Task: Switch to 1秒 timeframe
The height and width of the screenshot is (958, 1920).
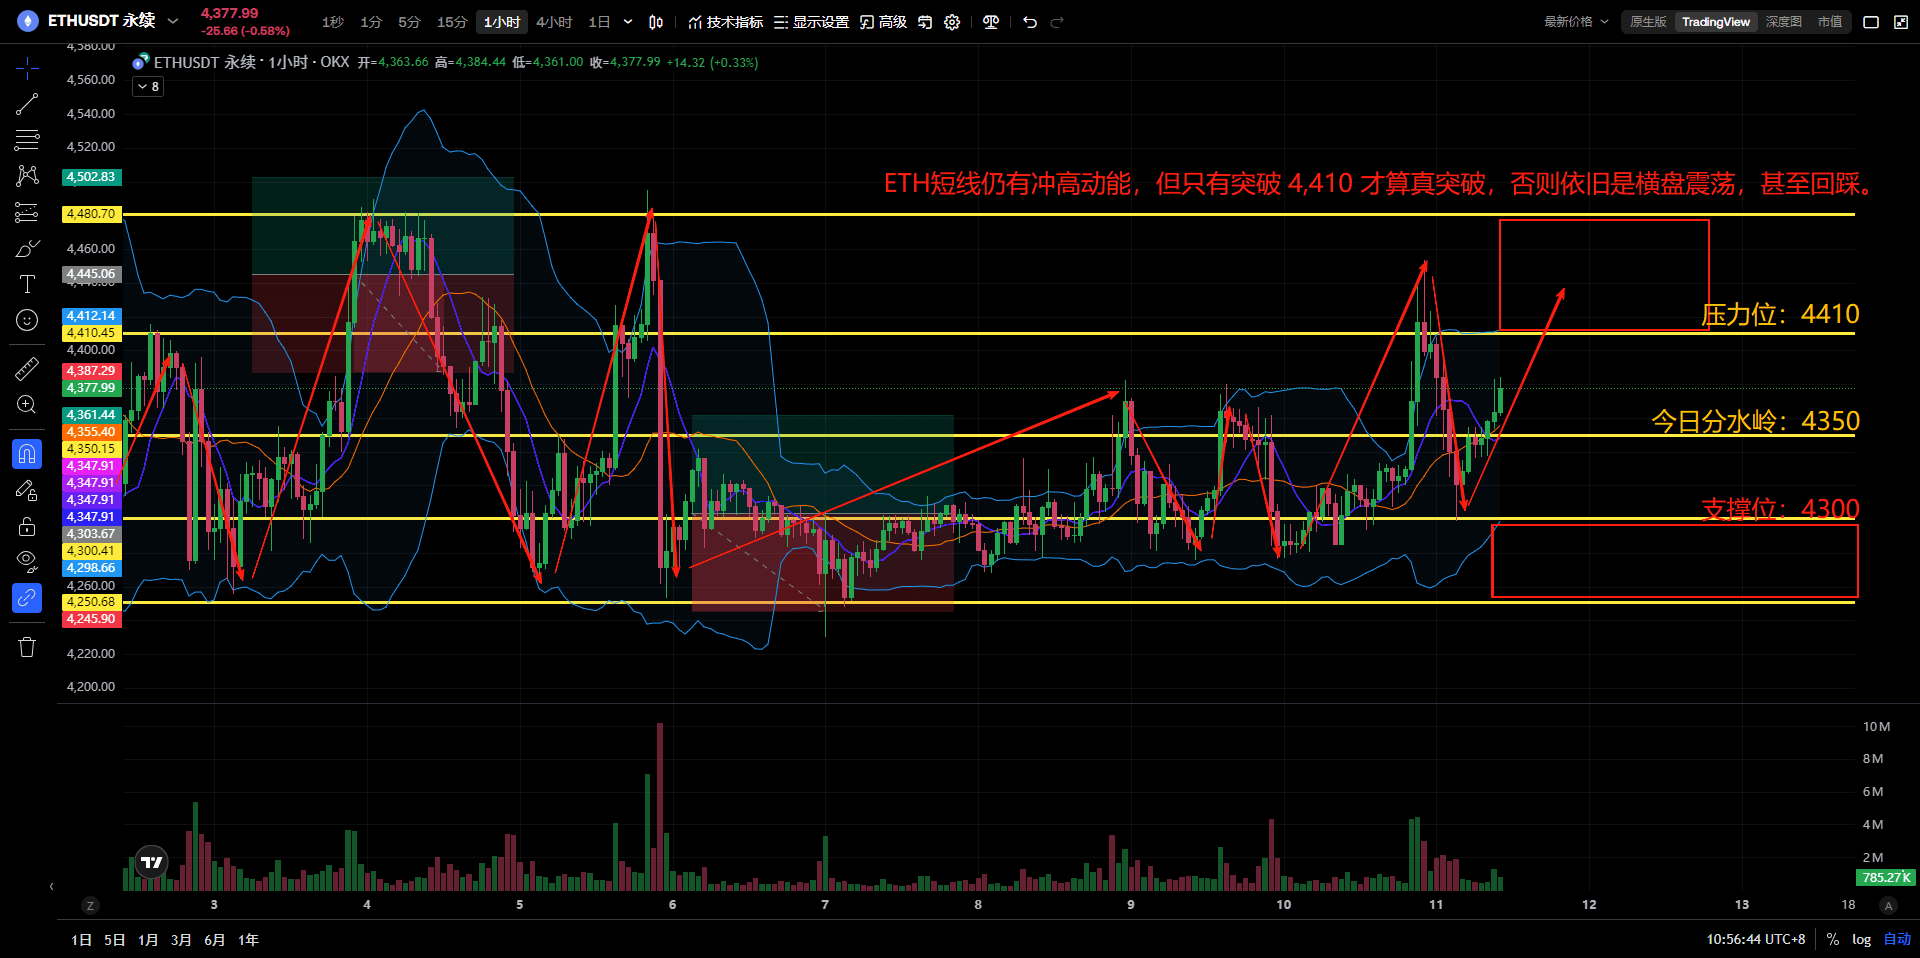Action: [x=333, y=22]
